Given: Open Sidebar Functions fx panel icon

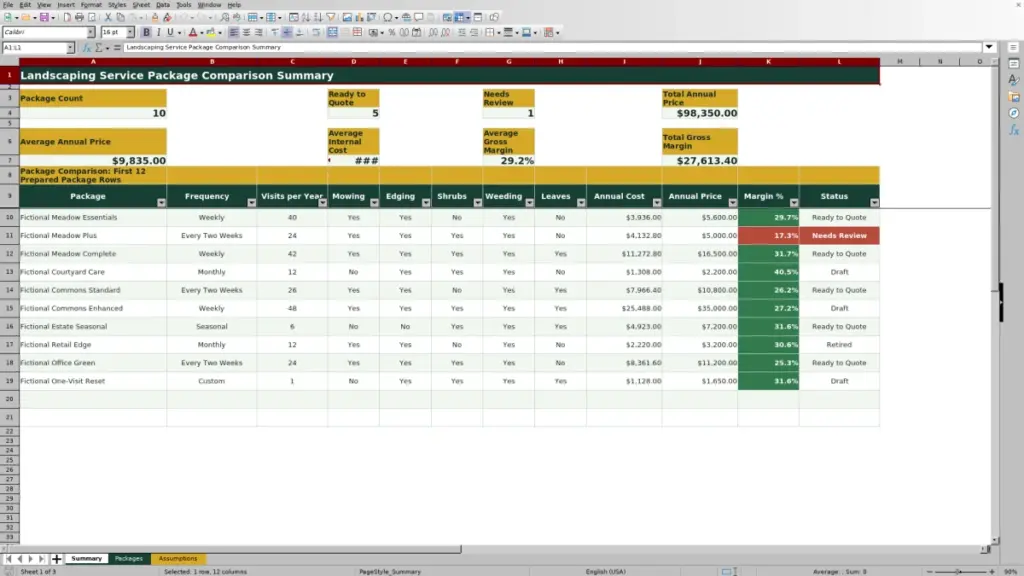Looking at the screenshot, I should coord(1014,130).
